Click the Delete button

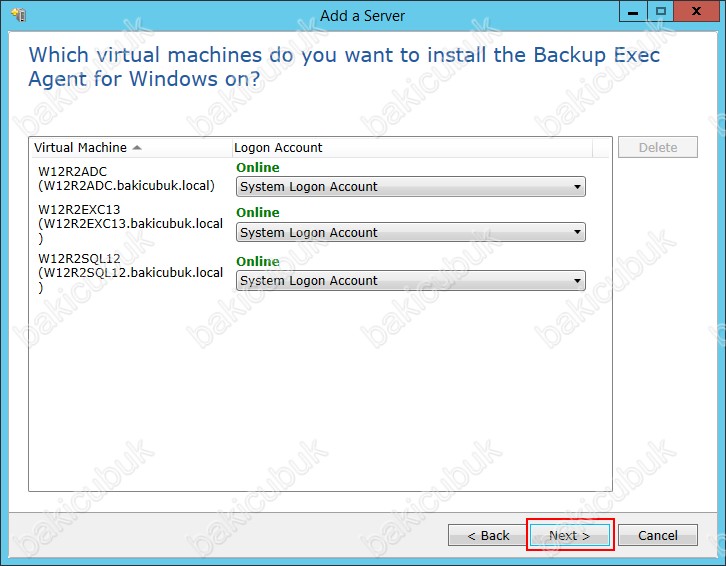coord(657,147)
